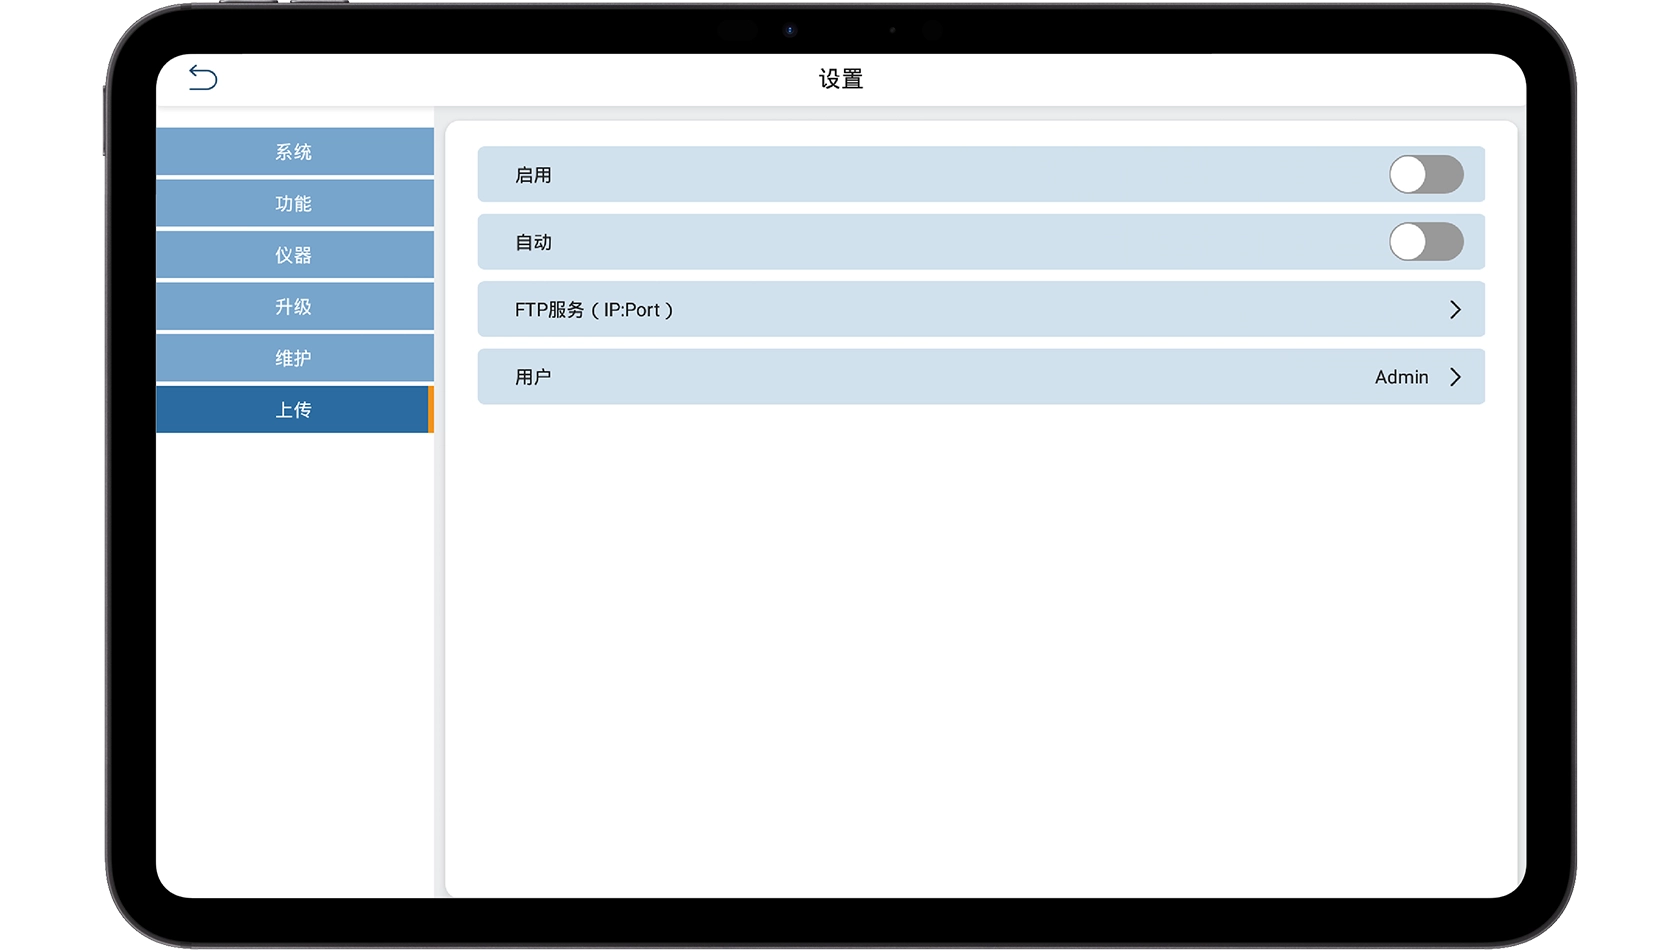This screenshot has height=950, width=1680.
Task: Click the 启用 label text
Action: 533,175
